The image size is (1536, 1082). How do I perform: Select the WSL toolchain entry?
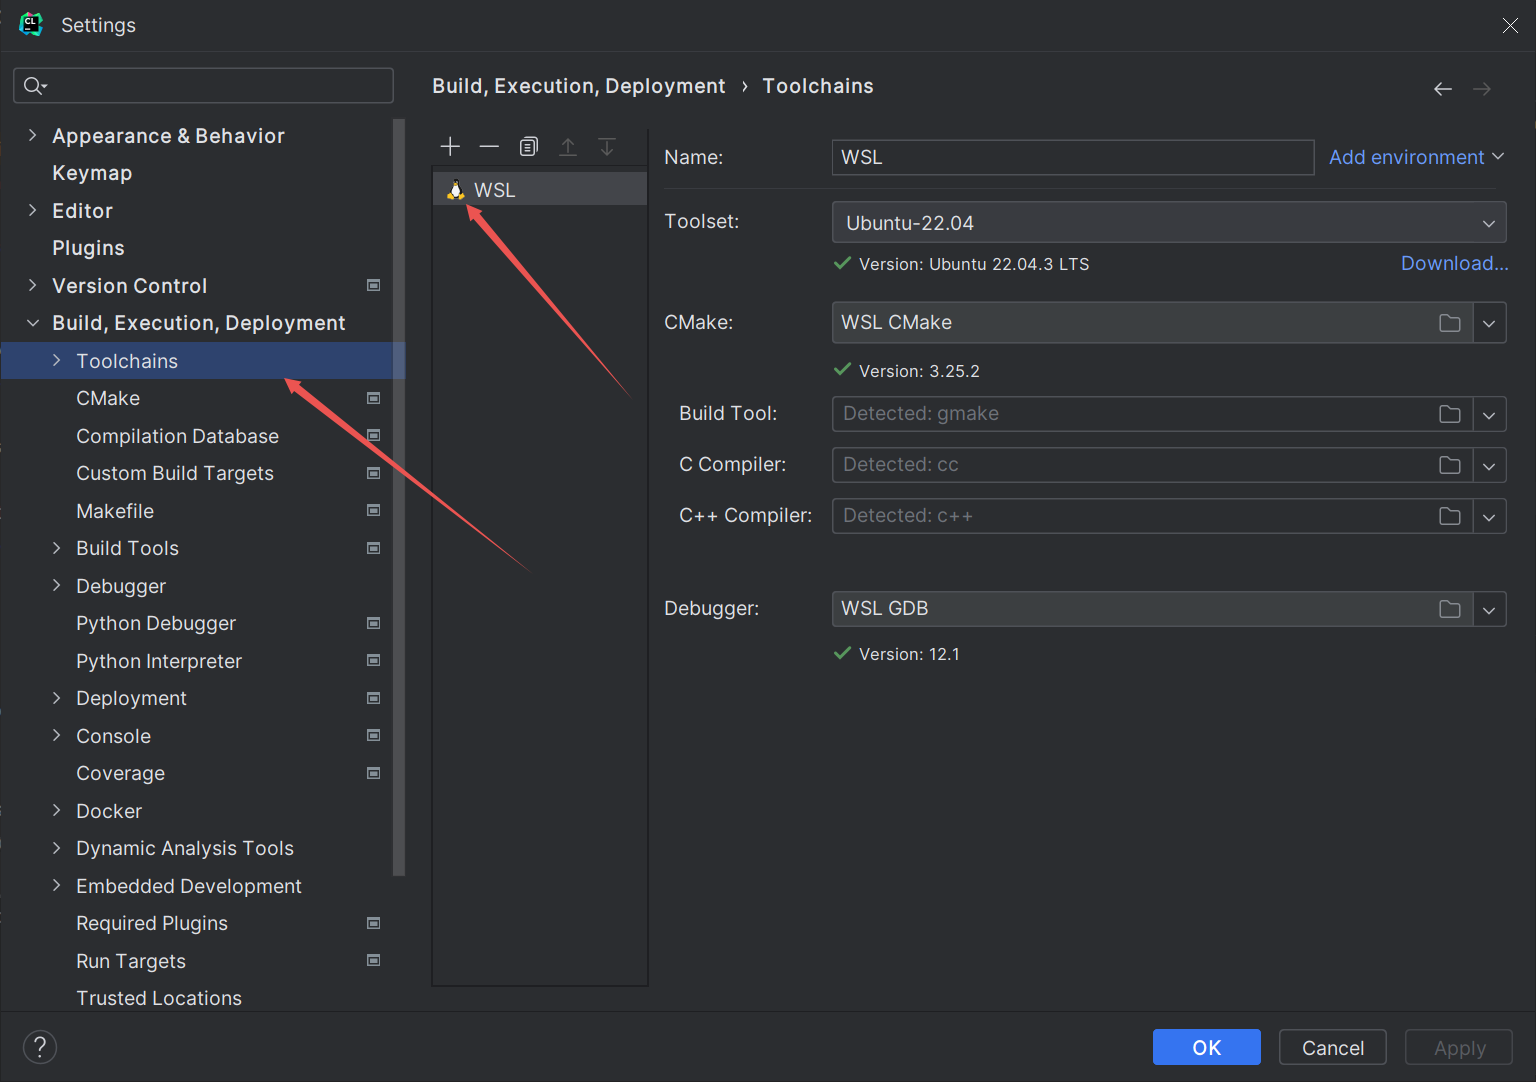[540, 189]
